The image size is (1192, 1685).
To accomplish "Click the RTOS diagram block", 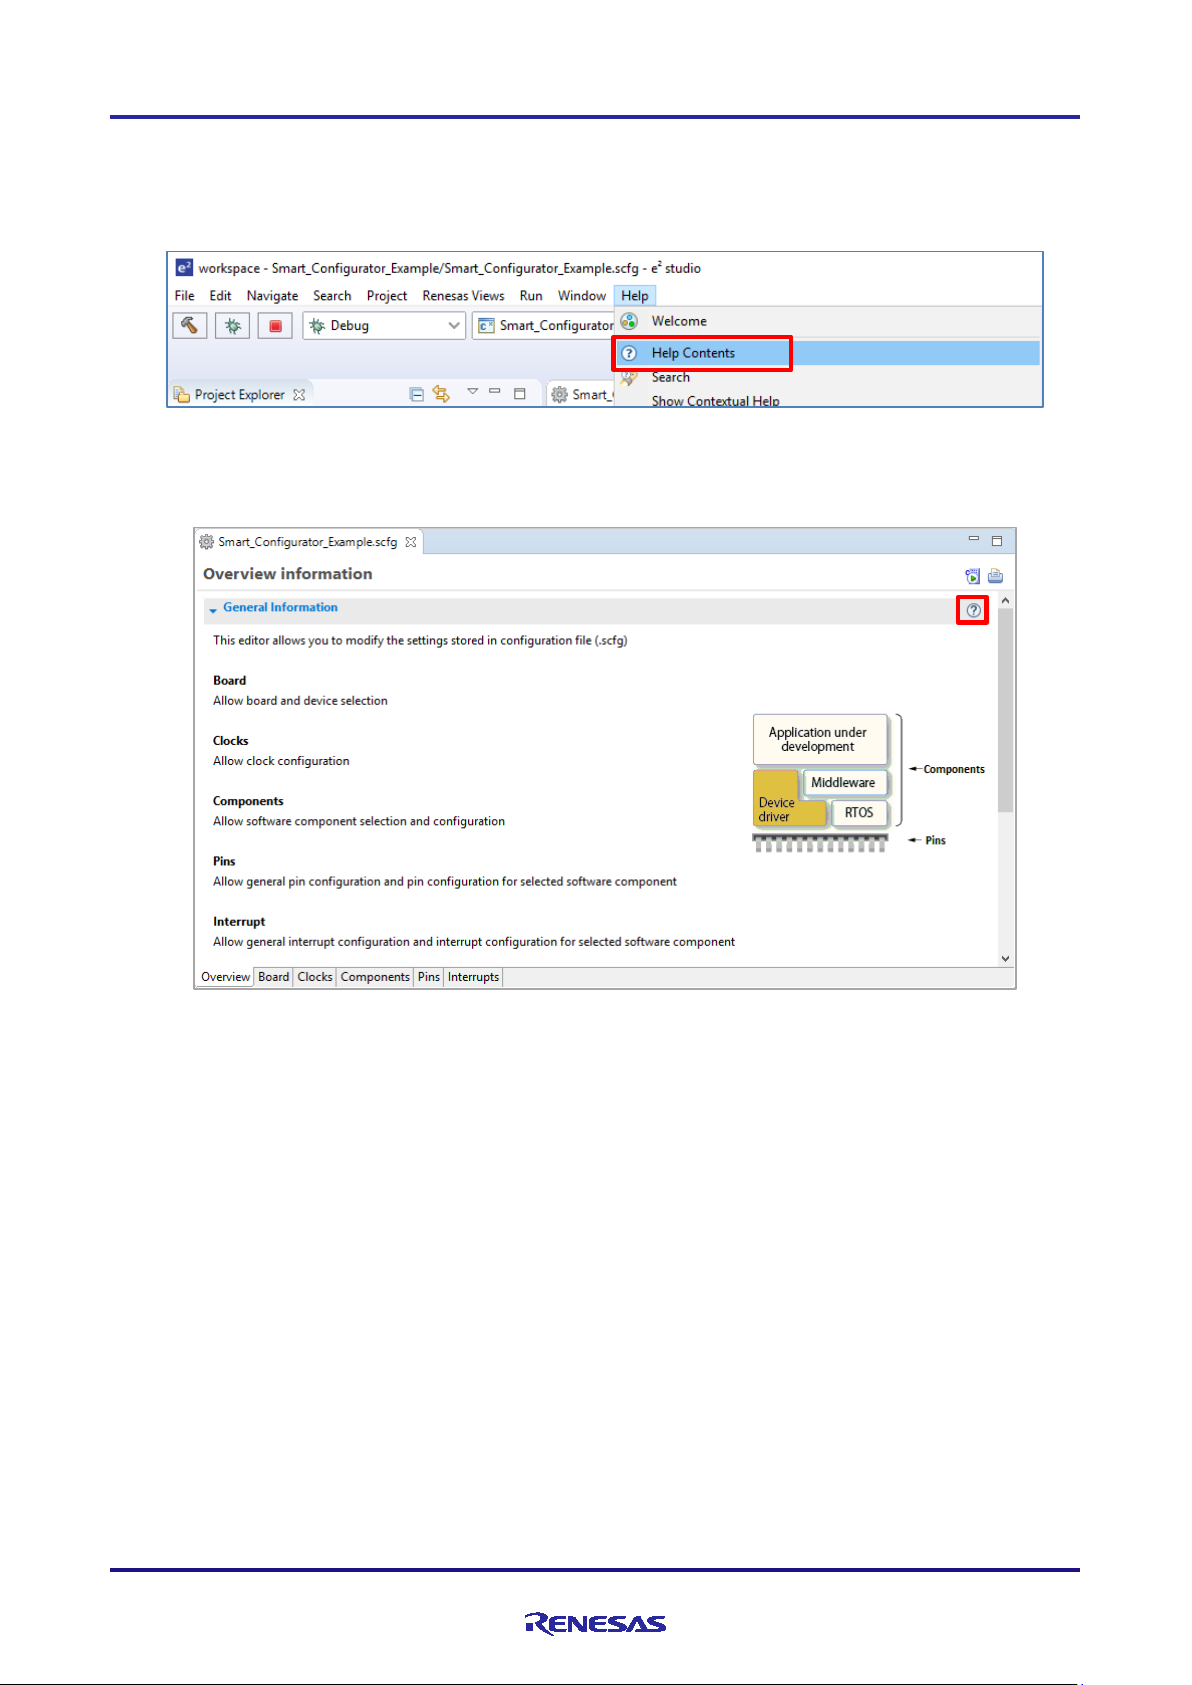I will point(859,813).
